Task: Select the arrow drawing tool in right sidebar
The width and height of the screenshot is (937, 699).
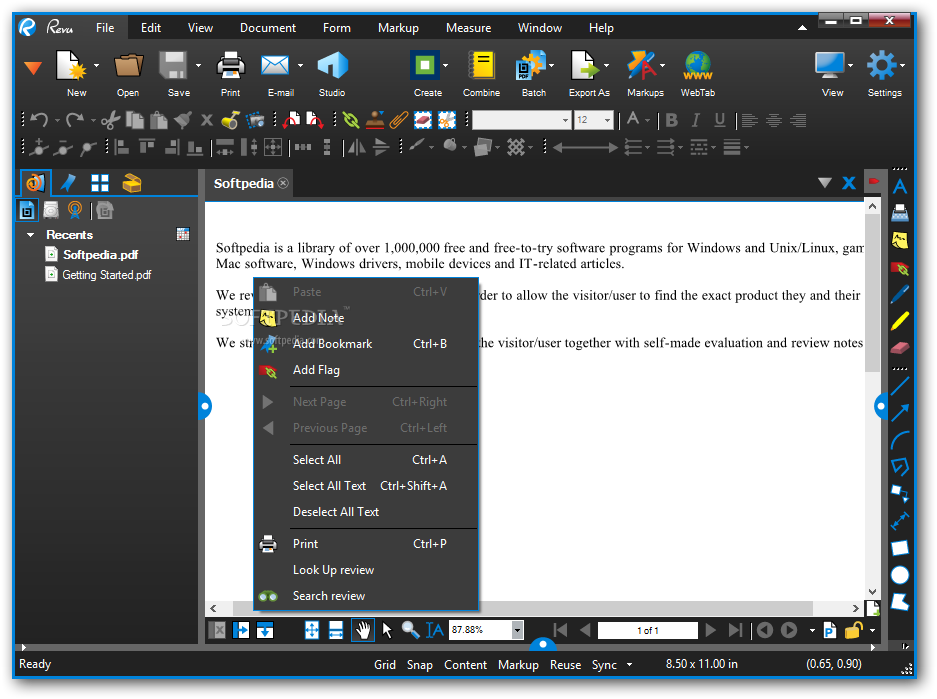Action: coord(900,412)
